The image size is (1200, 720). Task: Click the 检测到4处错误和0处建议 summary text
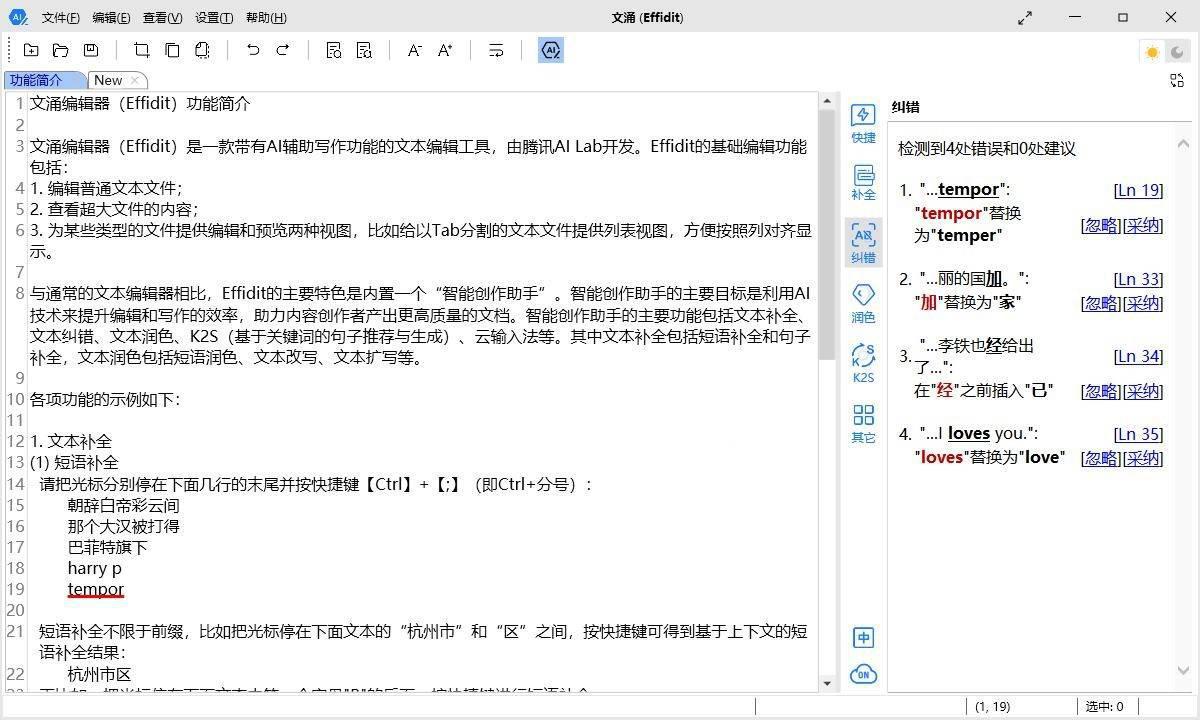[986, 148]
